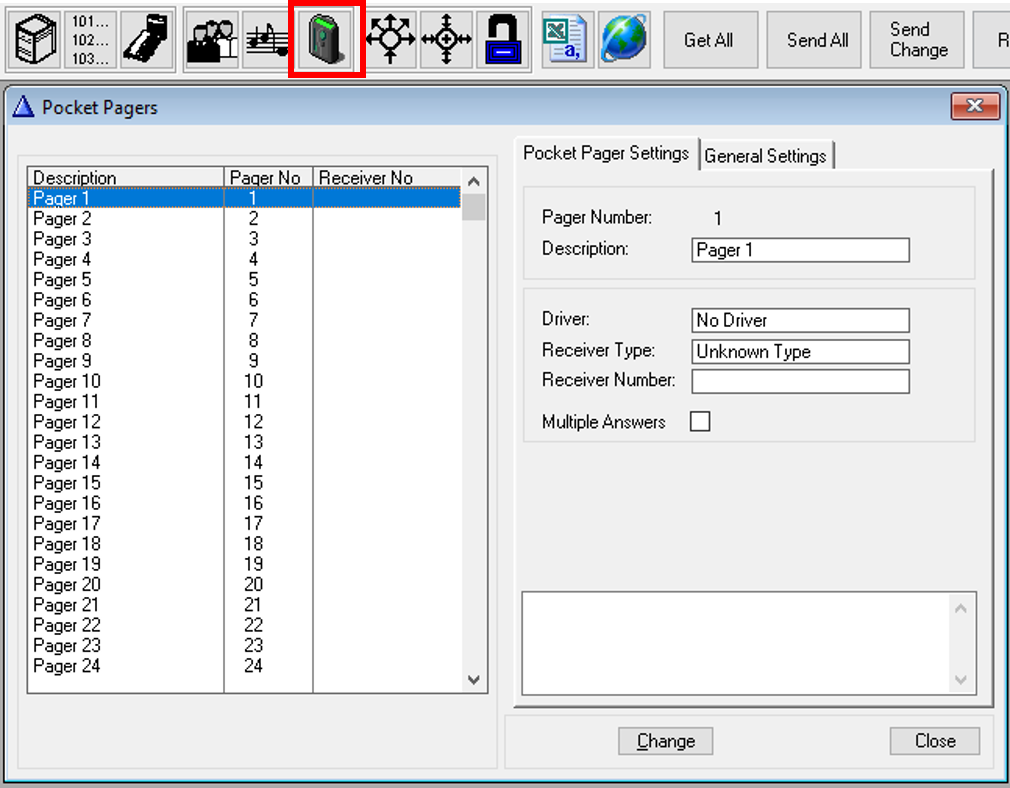Select the Pager 24 row
The image size is (1010, 788).
pyautogui.click(x=245, y=666)
